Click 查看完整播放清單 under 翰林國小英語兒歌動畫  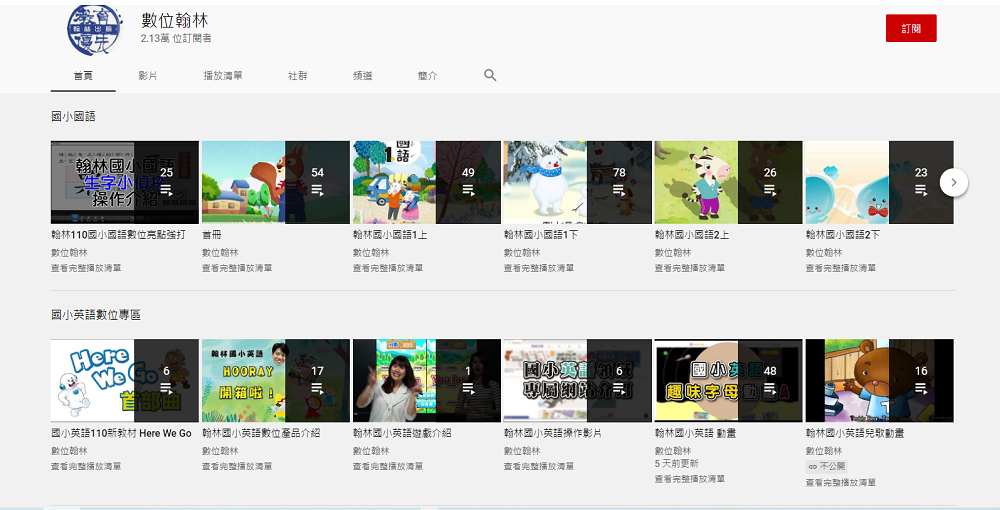841,483
